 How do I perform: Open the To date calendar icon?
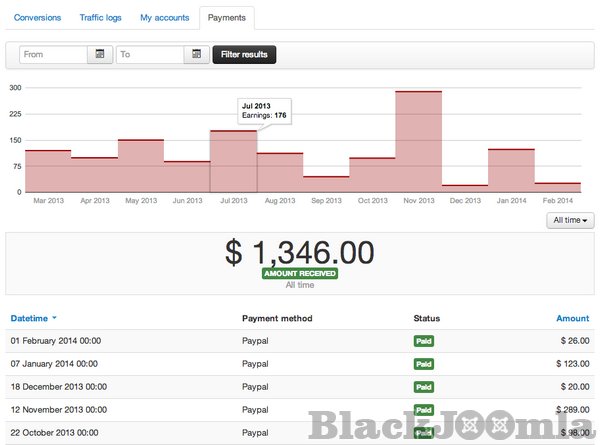pos(197,54)
